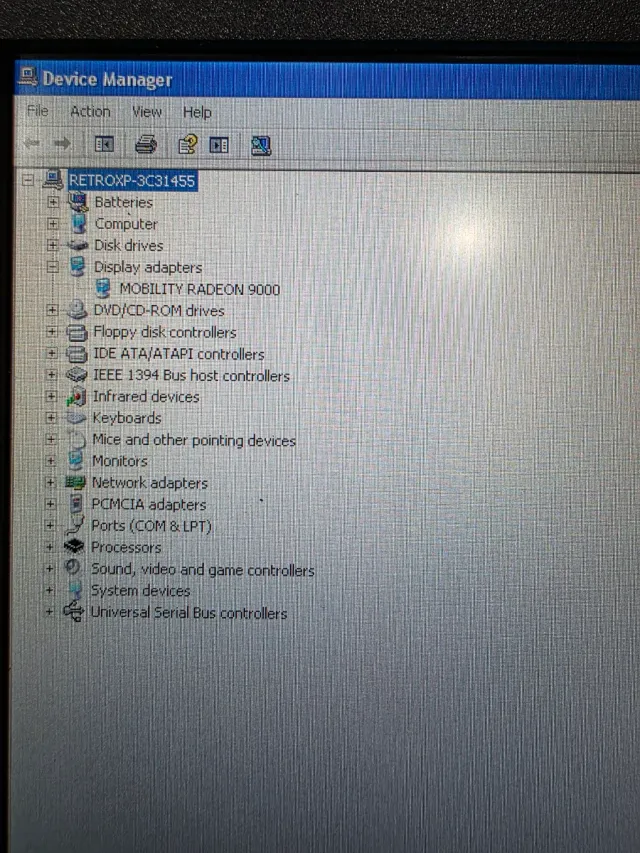Viewport: 640px width, 853px height.
Task: Click the Forward arrow toolbar button
Action: pyautogui.click(x=63, y=144)
